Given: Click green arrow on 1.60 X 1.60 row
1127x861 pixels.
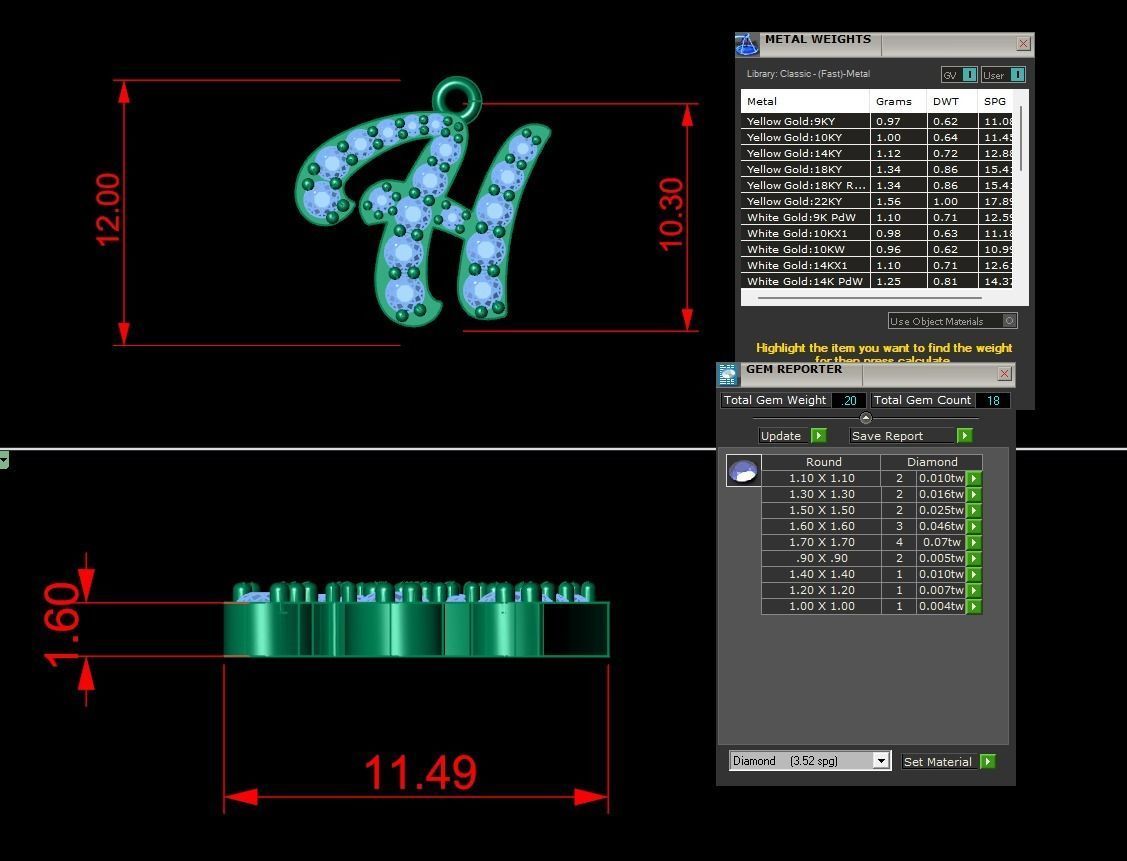Looking at the screenshot, I should [x=974, y=526].
